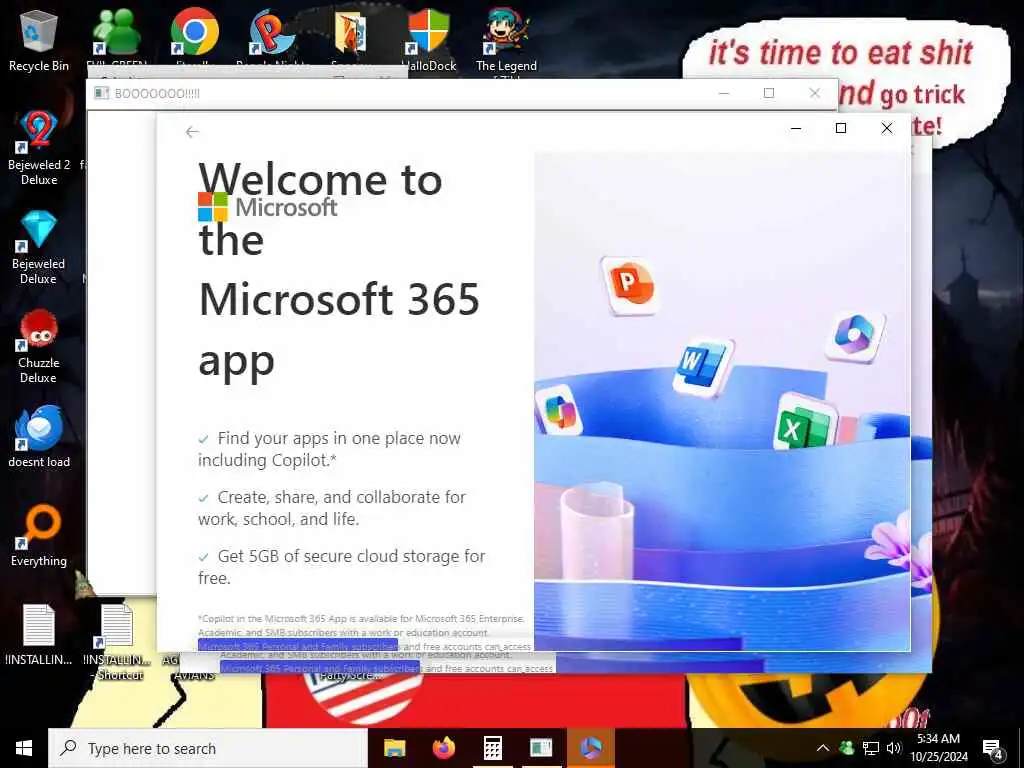
Task: Minimize the BOOOOOOO!!!!! window
Action: point(724,93)
